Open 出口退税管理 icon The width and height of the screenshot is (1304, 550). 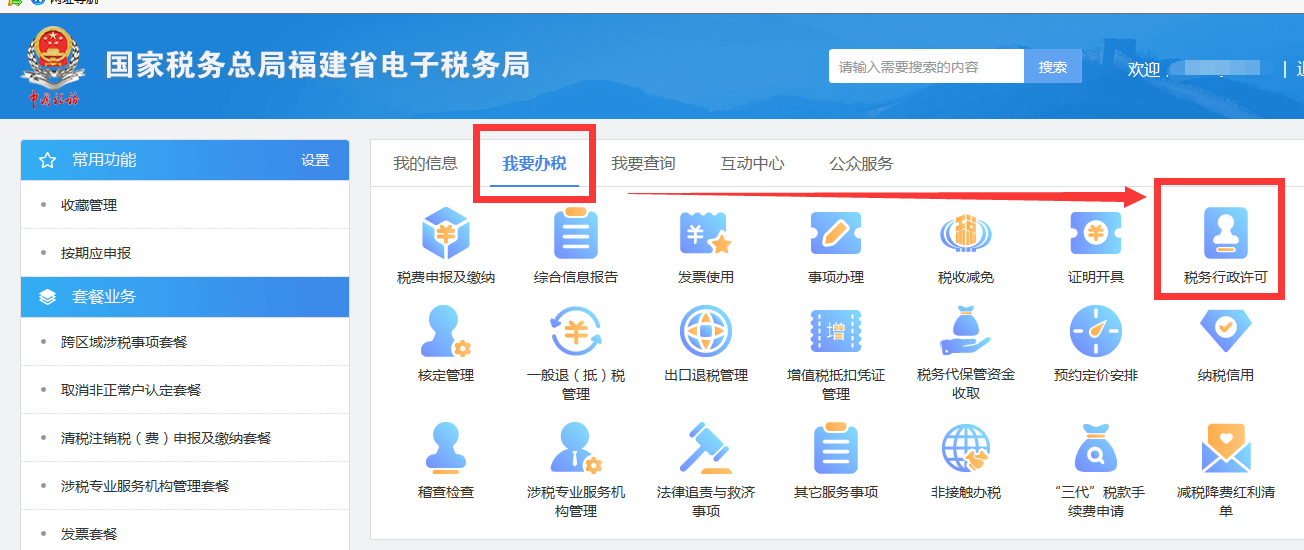[706, 332]
